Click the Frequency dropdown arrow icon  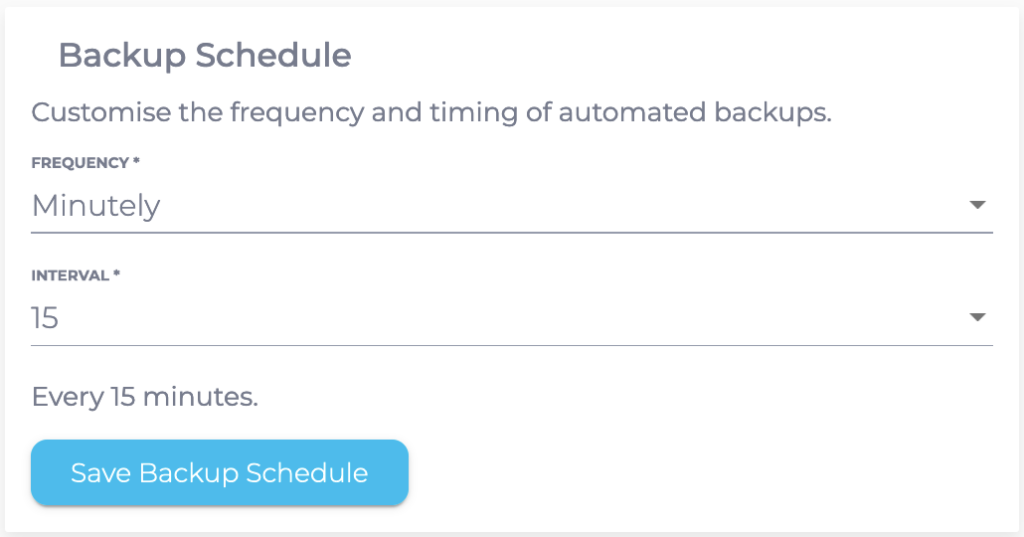click(977, 205)
